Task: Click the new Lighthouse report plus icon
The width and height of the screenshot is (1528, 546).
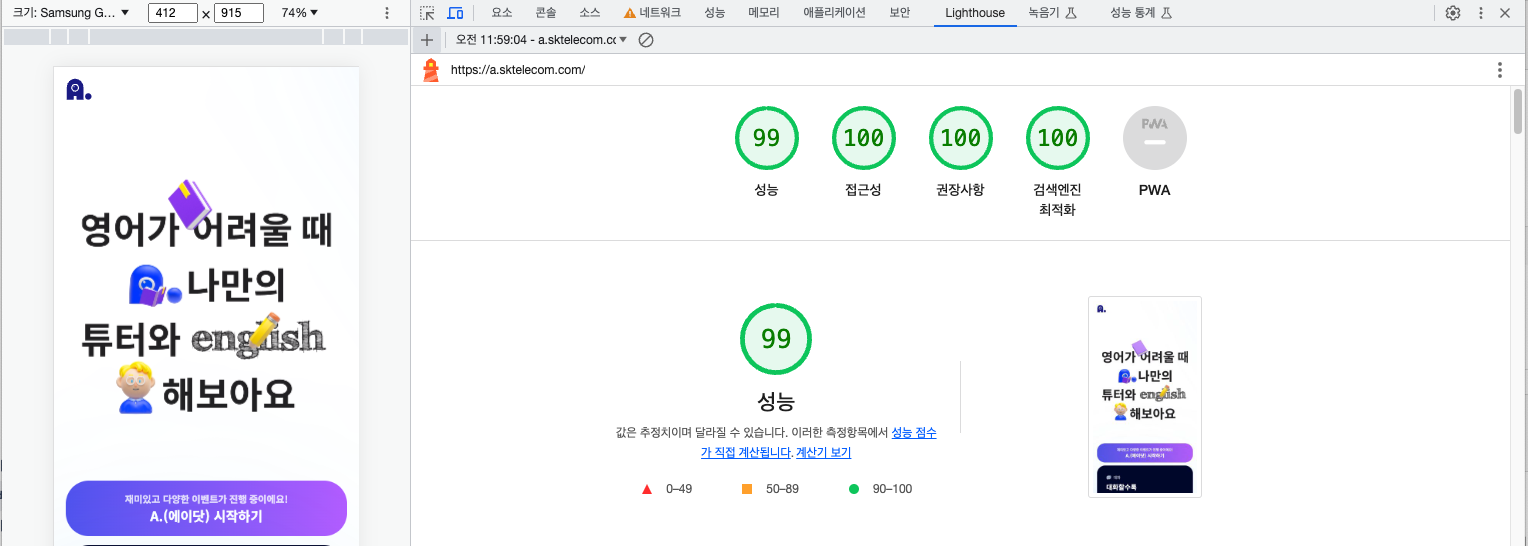Action: click(x=427, y=40)
